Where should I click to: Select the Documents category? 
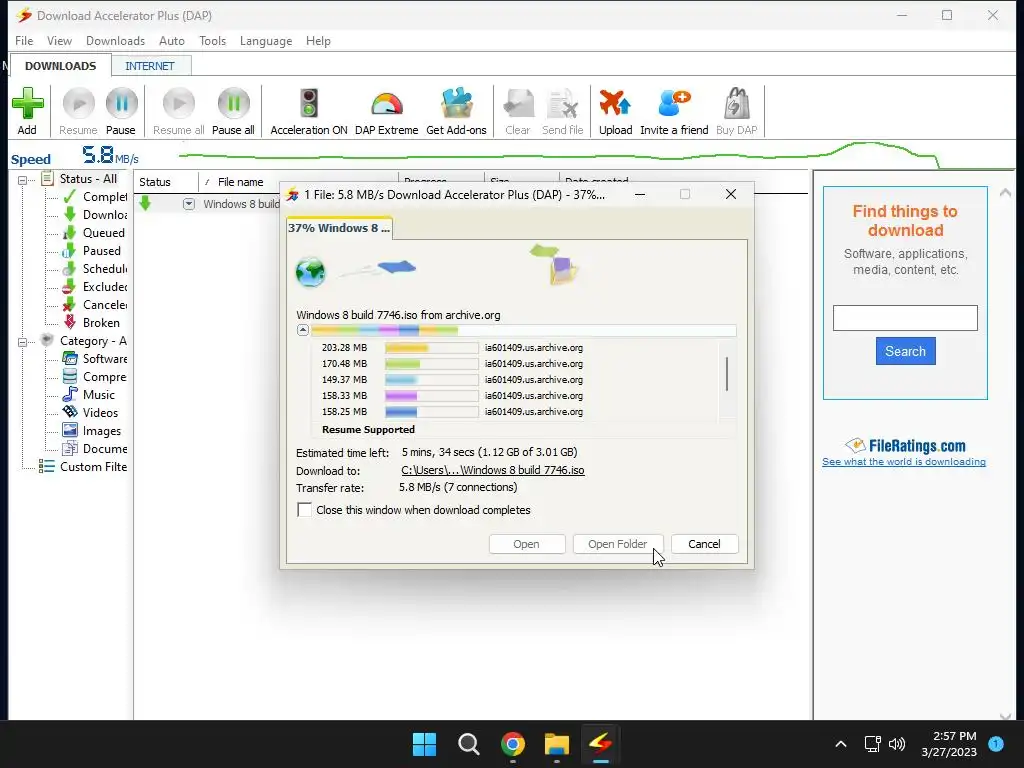(95, 449)
